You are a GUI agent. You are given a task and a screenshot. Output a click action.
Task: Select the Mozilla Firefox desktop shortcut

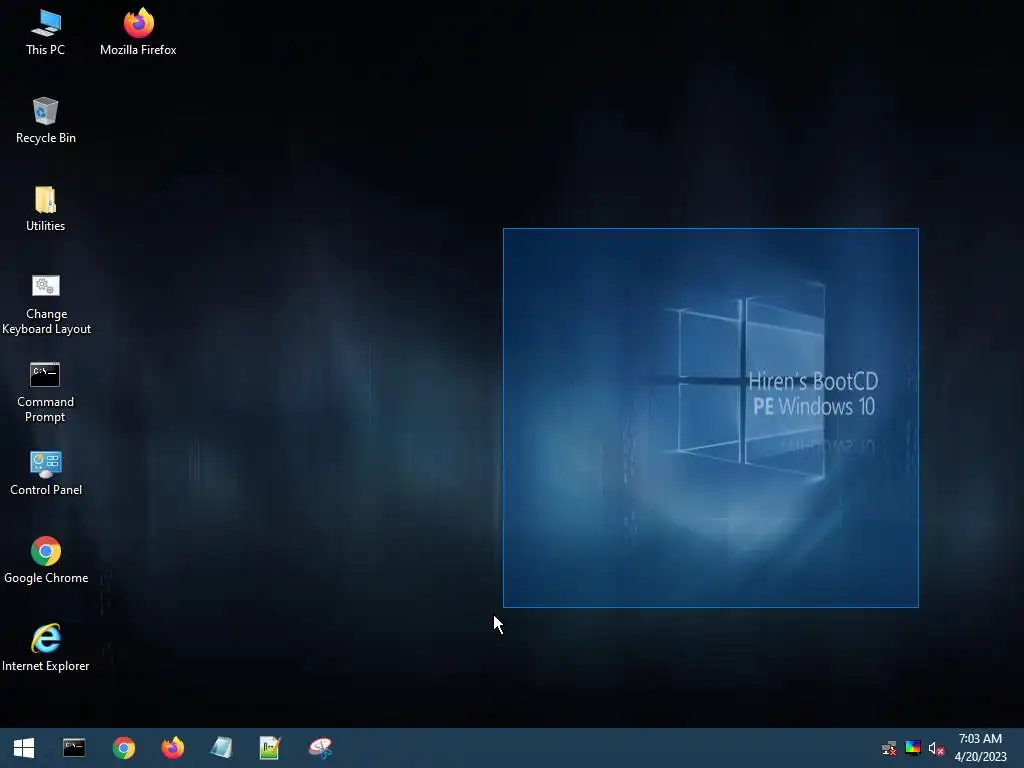pos(138,33)
